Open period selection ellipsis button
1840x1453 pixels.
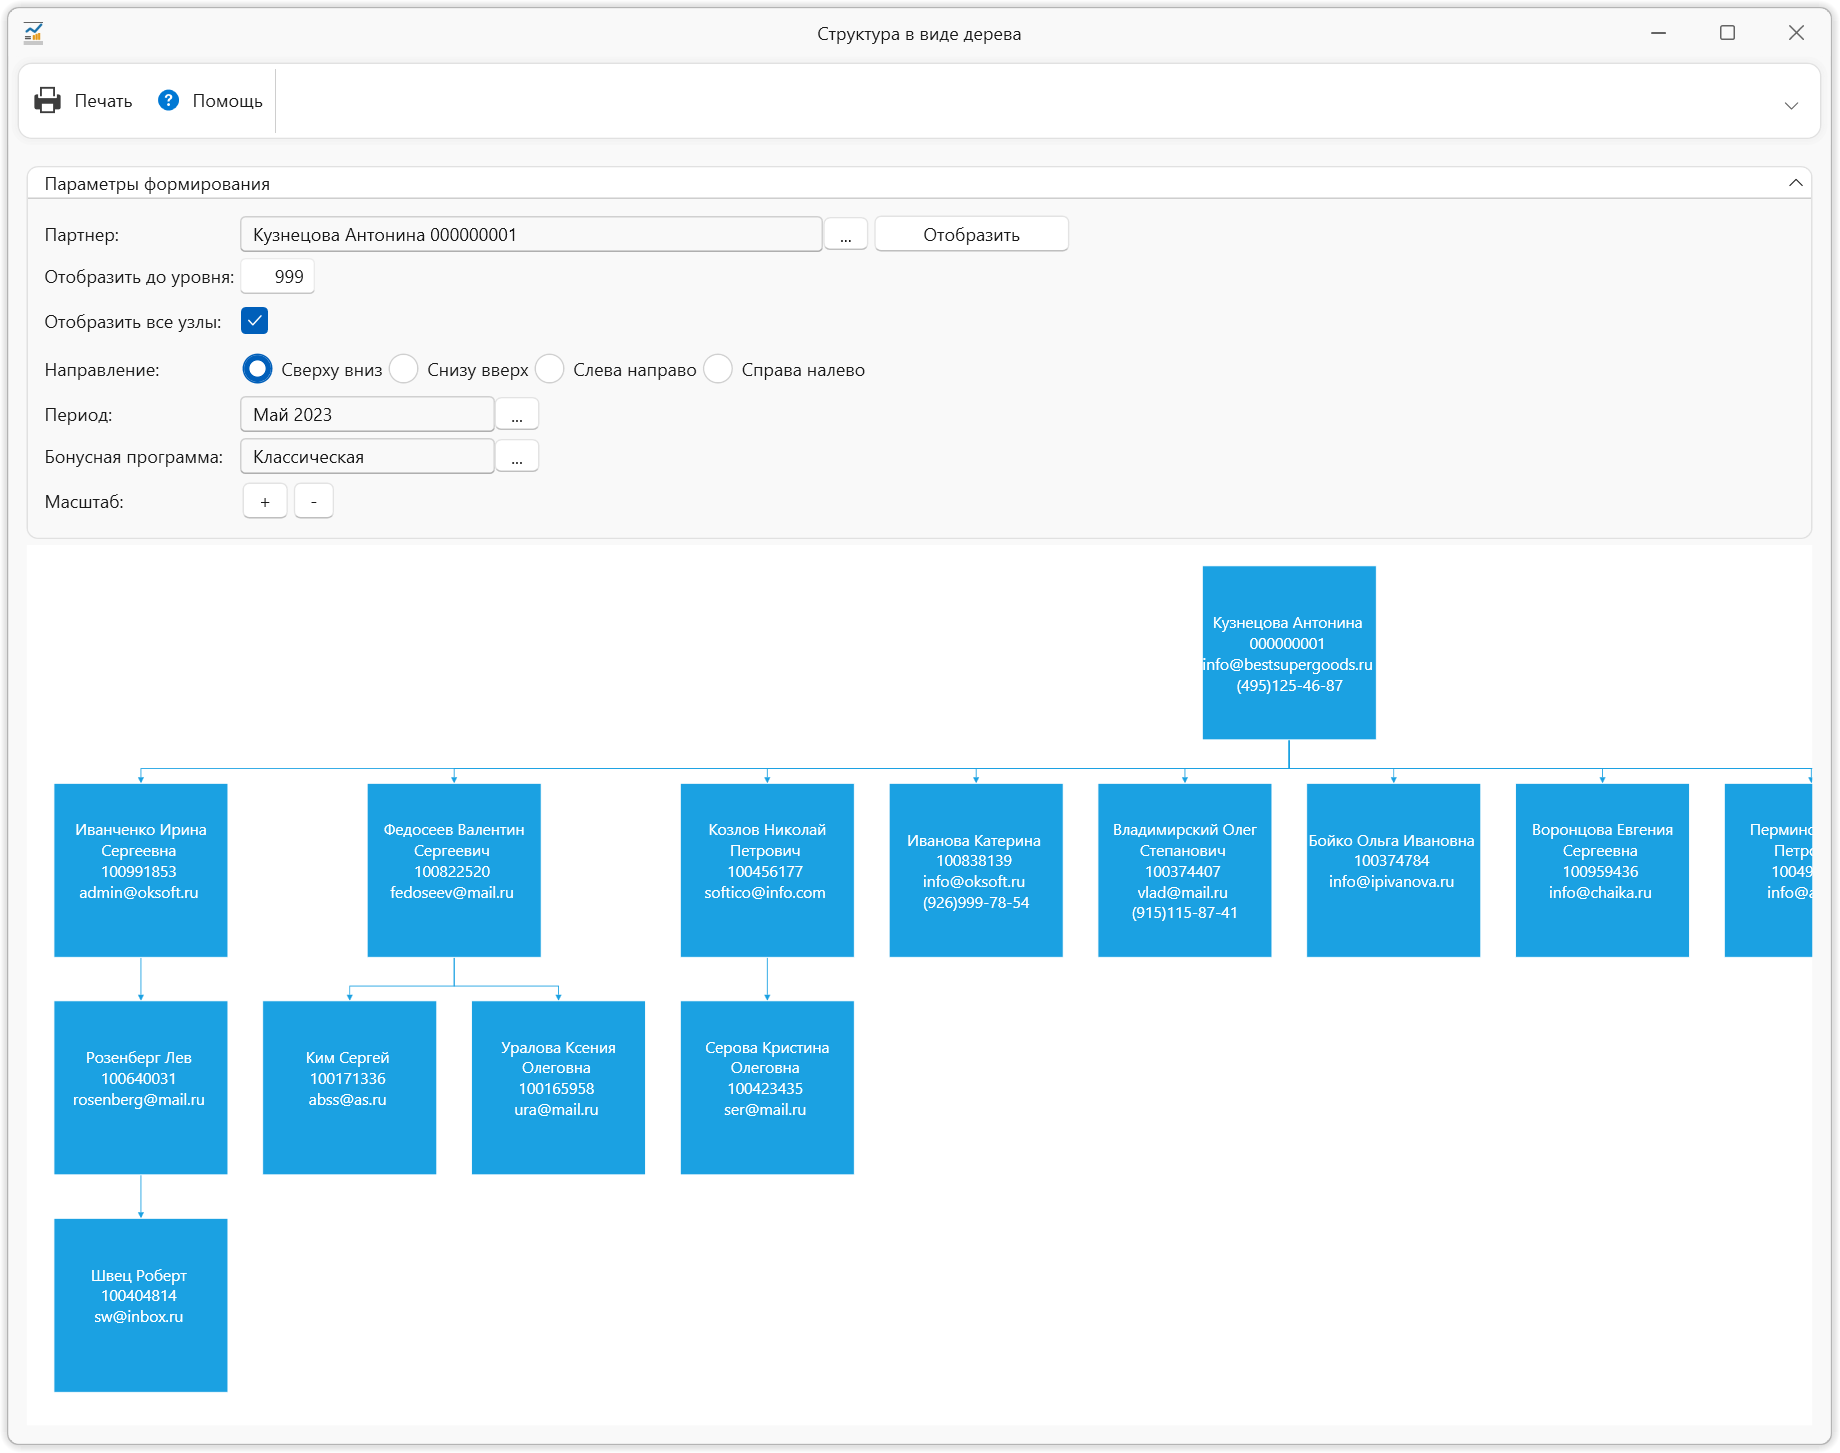click(x=517, y=414)
